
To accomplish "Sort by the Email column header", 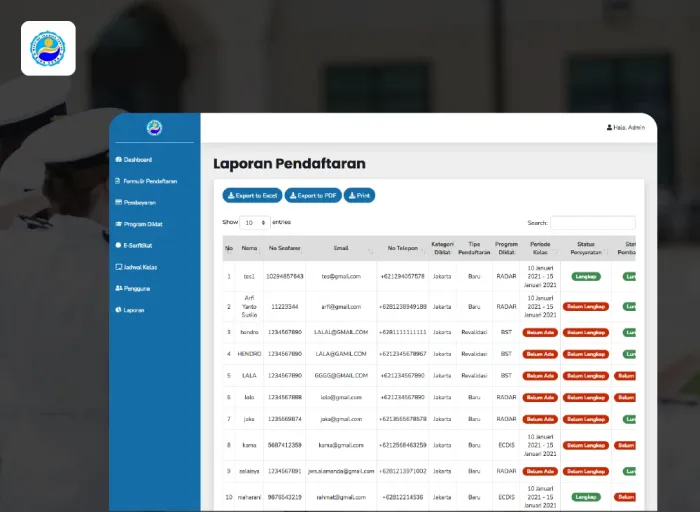I will click(x=341, y=248).
